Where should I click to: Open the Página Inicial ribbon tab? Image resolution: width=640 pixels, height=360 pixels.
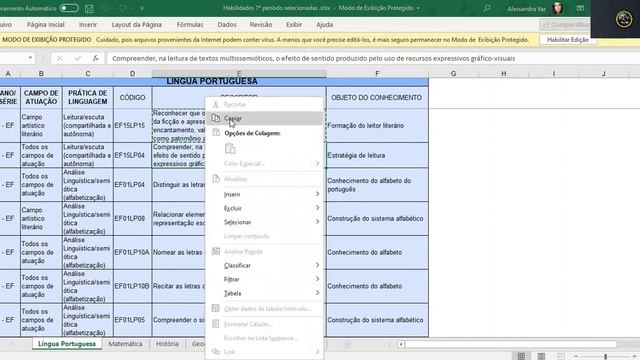tap(46, 24)
